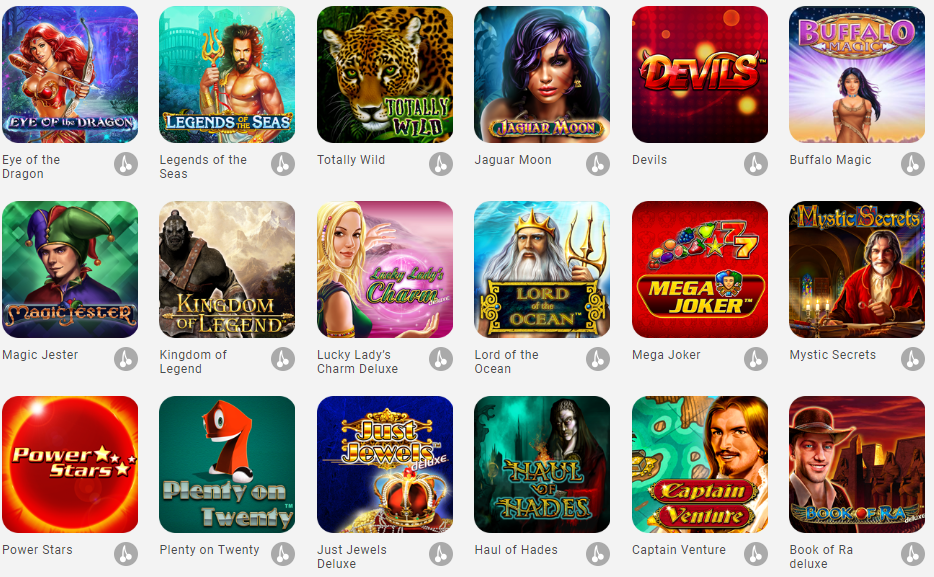Click the cherry icon next to Totally Wild
The width and height of the screenshot is (934, 577).
coord(441,164)
